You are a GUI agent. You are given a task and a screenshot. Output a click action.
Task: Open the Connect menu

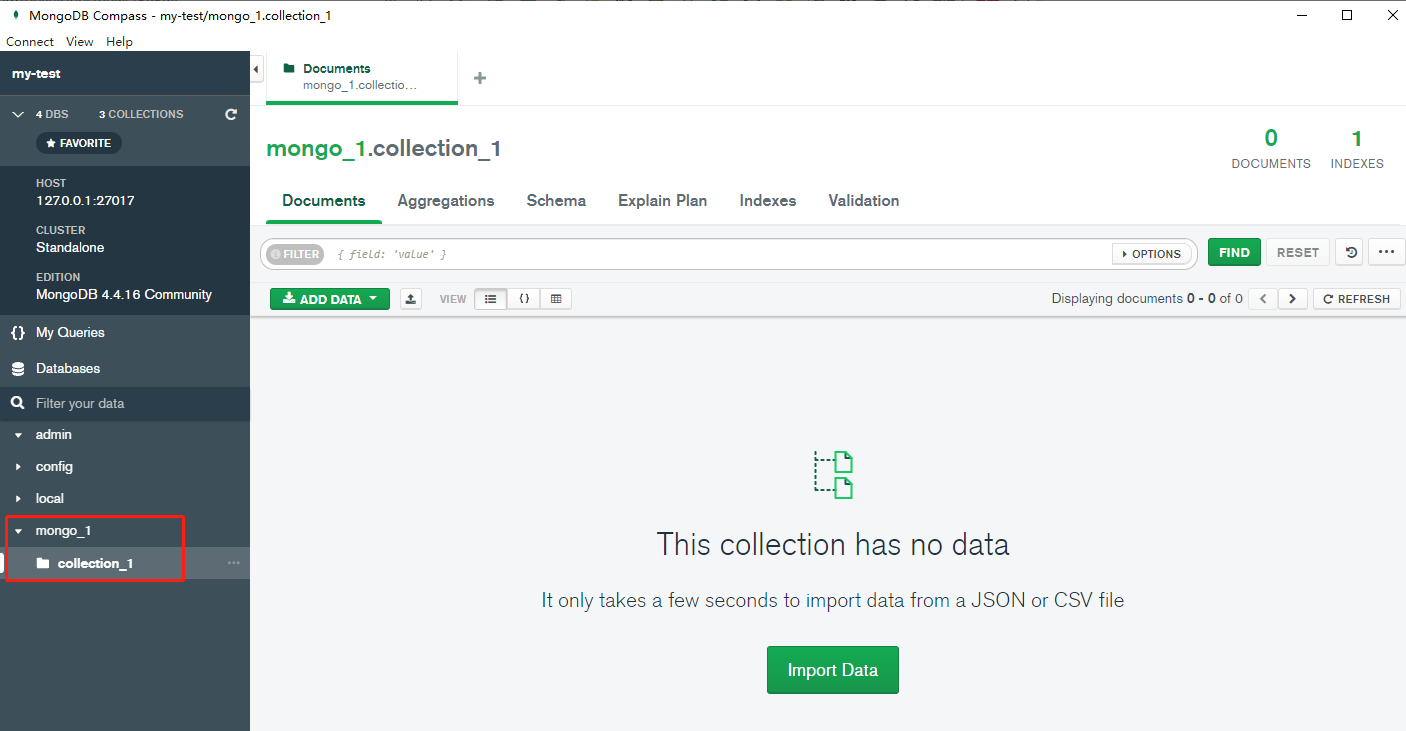tap(30, 42)
